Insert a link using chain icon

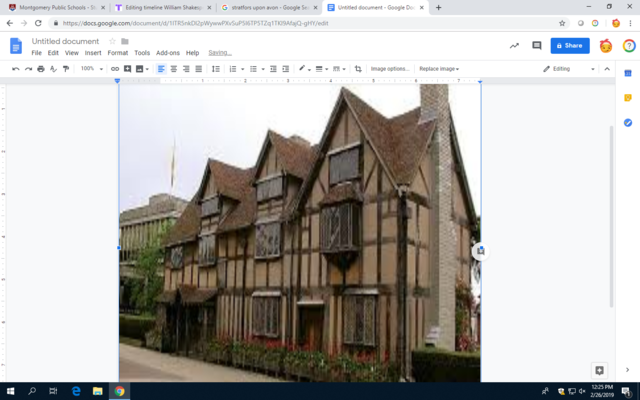(115, 69)
